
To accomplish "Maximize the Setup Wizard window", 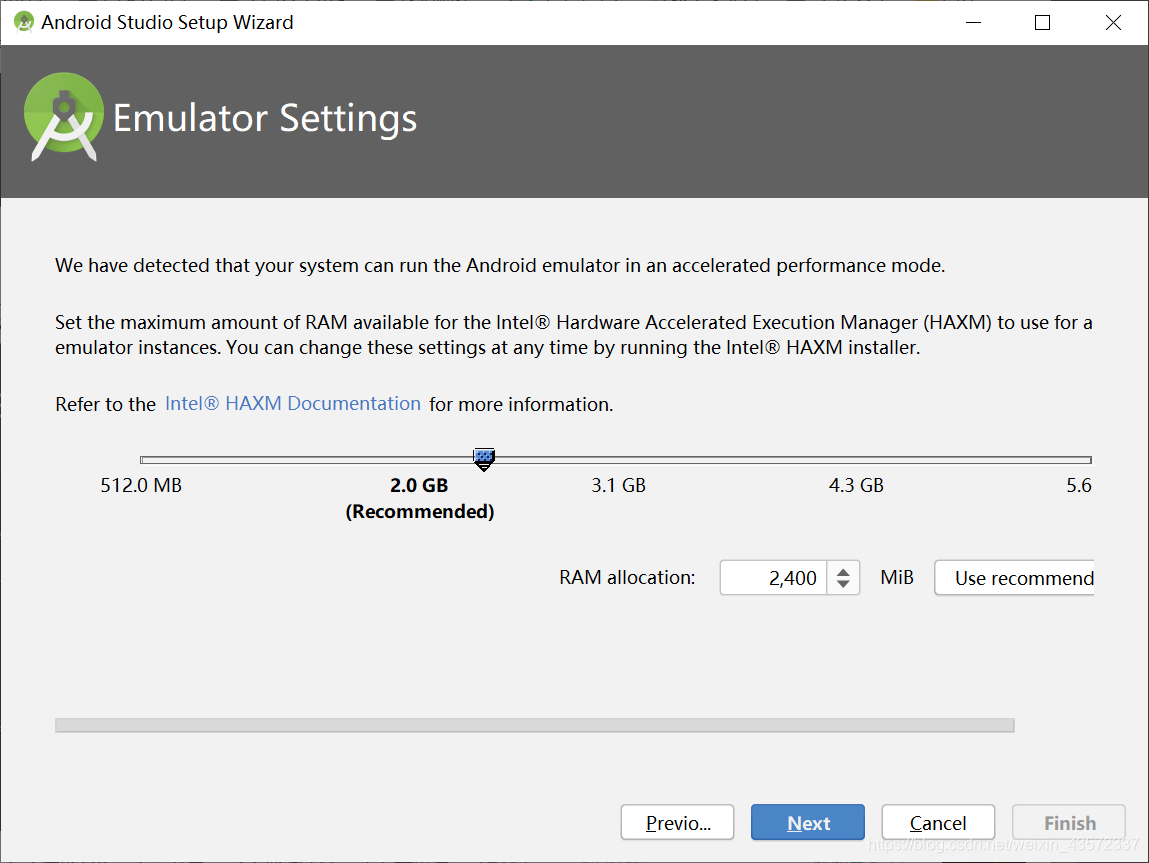I will (1042, 23).
